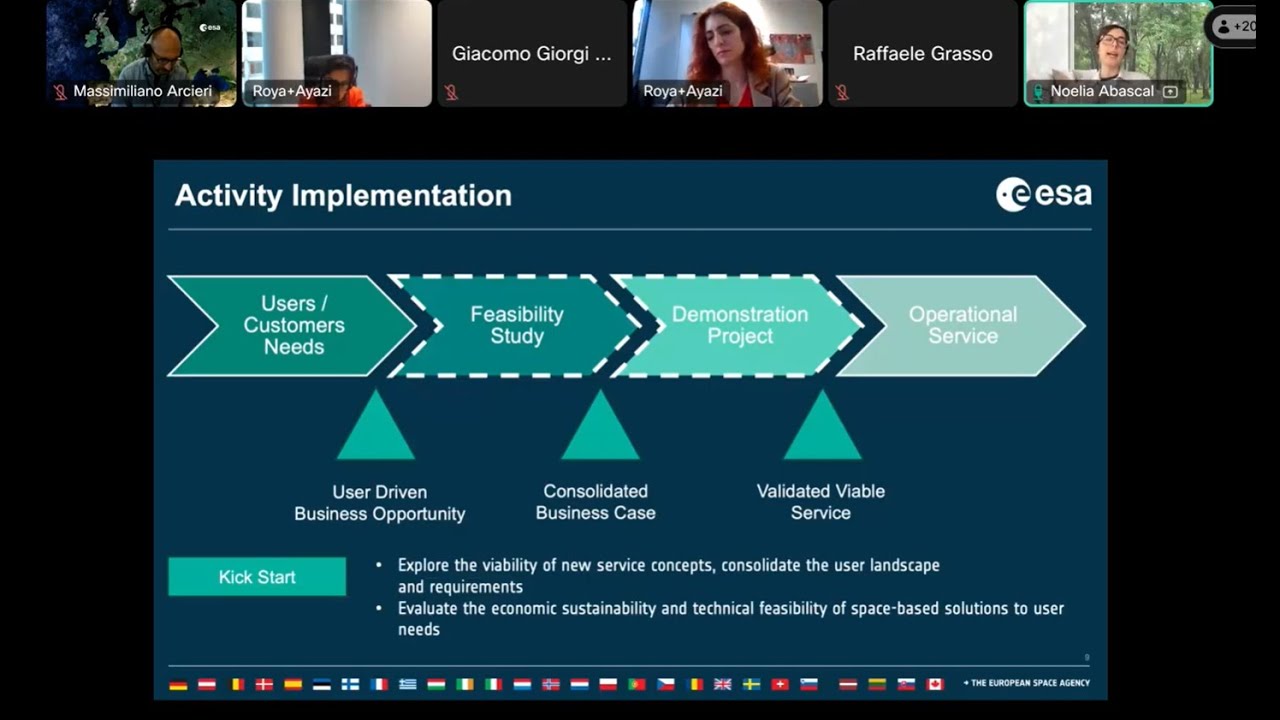This screenshot has width=1280, height=720.
Task: Click triangle above Consolidated Business Case
Action: pyautogui.click(x=600, y=426)
